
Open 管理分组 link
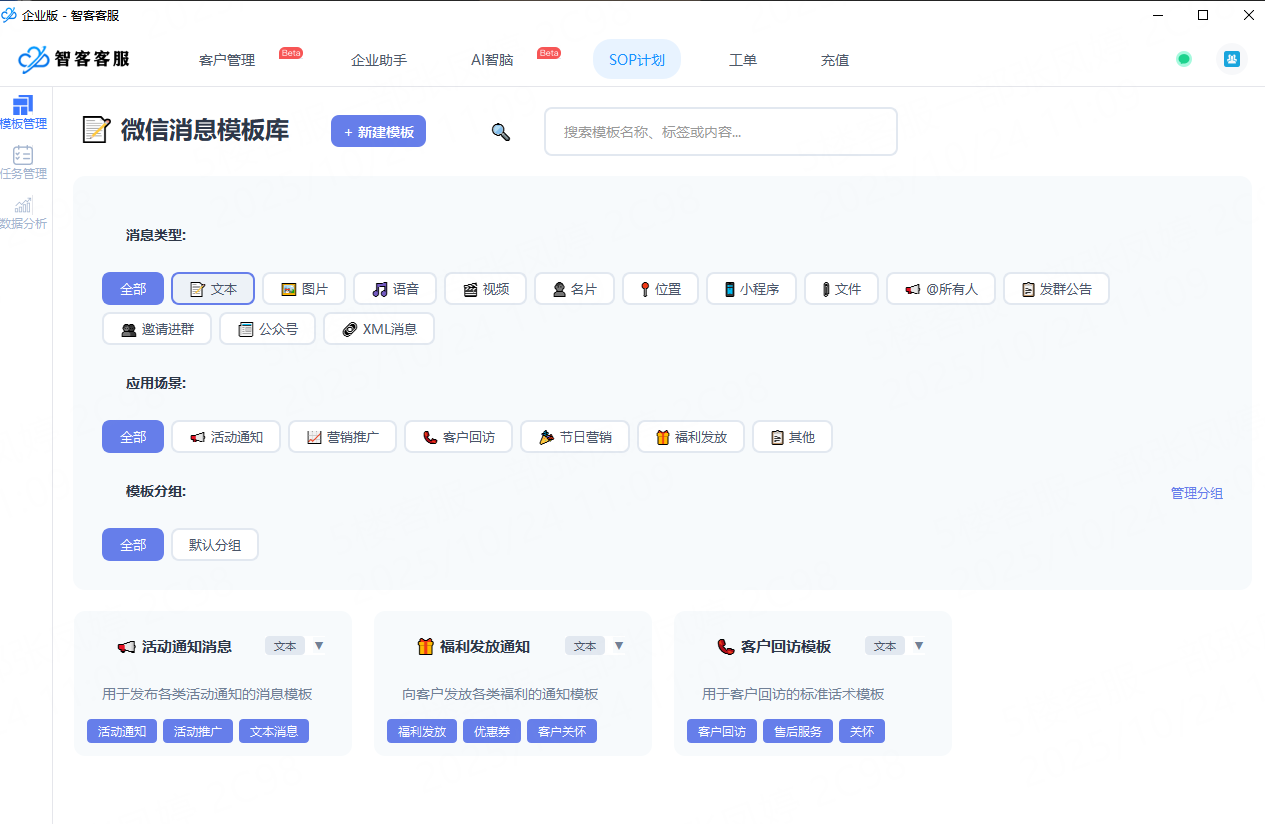pyautogui.click(x=1196, y=492)
